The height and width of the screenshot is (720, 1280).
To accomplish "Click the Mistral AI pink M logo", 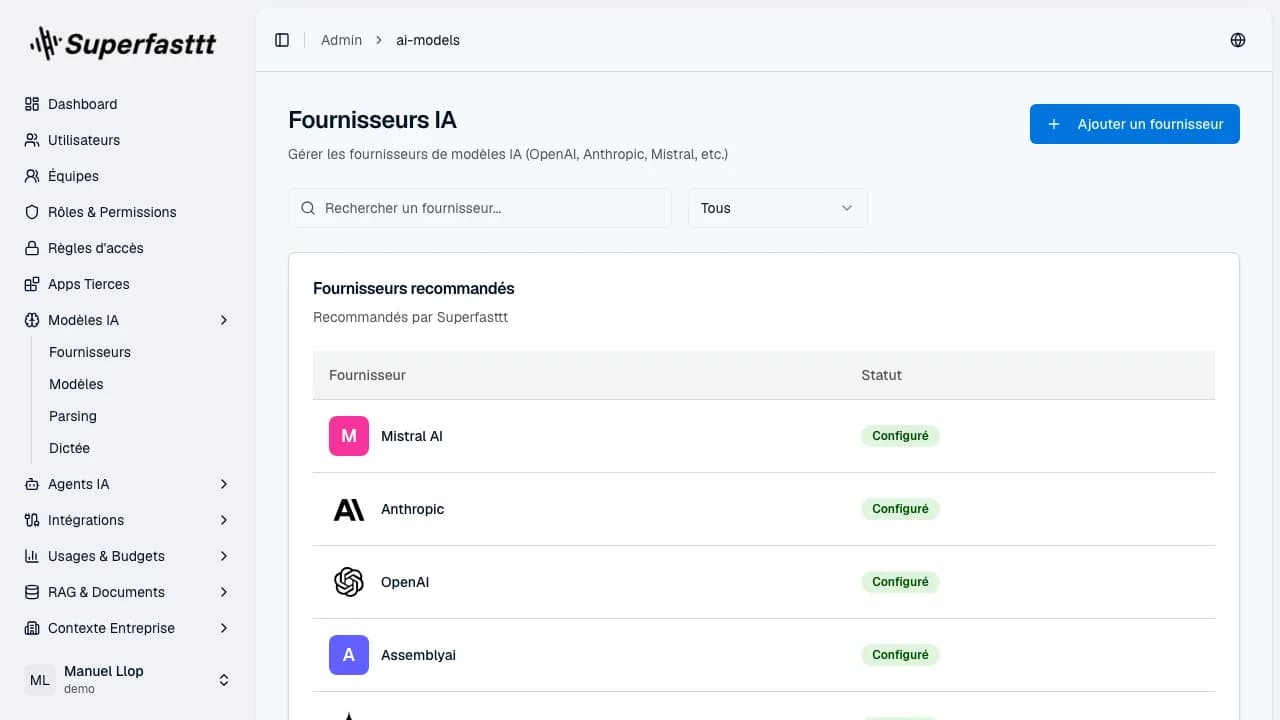I will [x=349, y=436].
